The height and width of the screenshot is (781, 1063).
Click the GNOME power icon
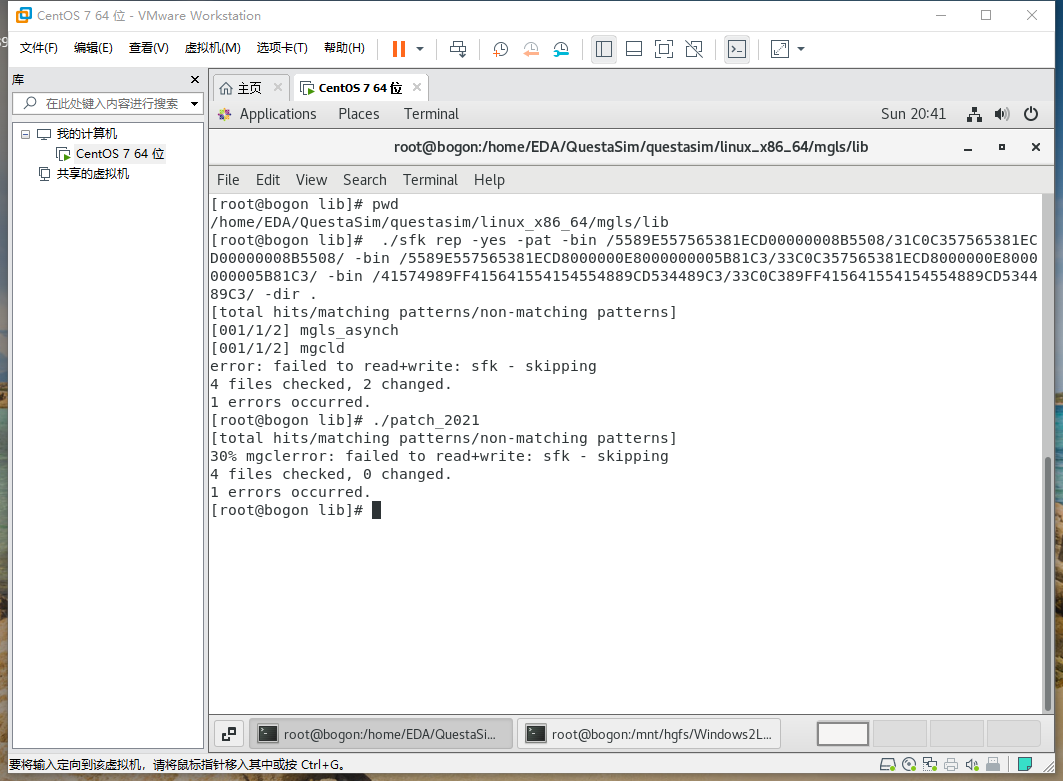pyautogui.click(x=1030, y=114)
